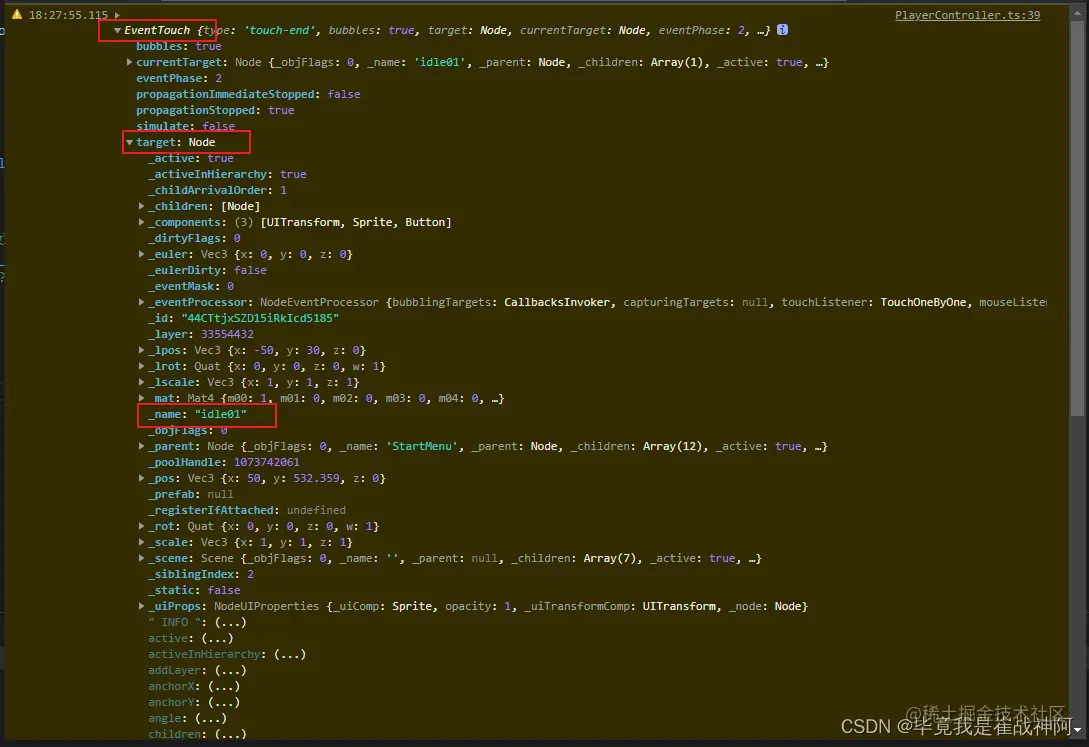Expand the _components (3) array

(x=141, y=222)
